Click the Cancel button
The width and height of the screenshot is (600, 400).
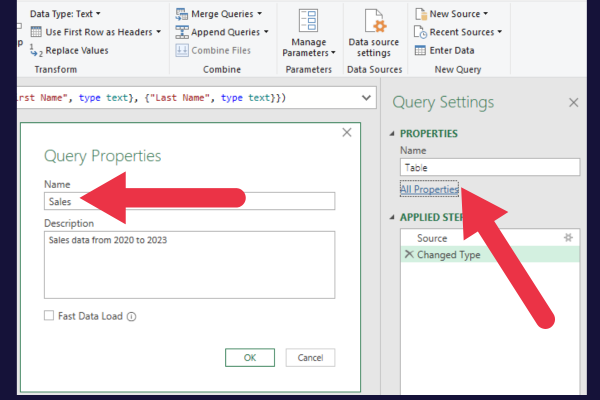click(x=310, y=358)
